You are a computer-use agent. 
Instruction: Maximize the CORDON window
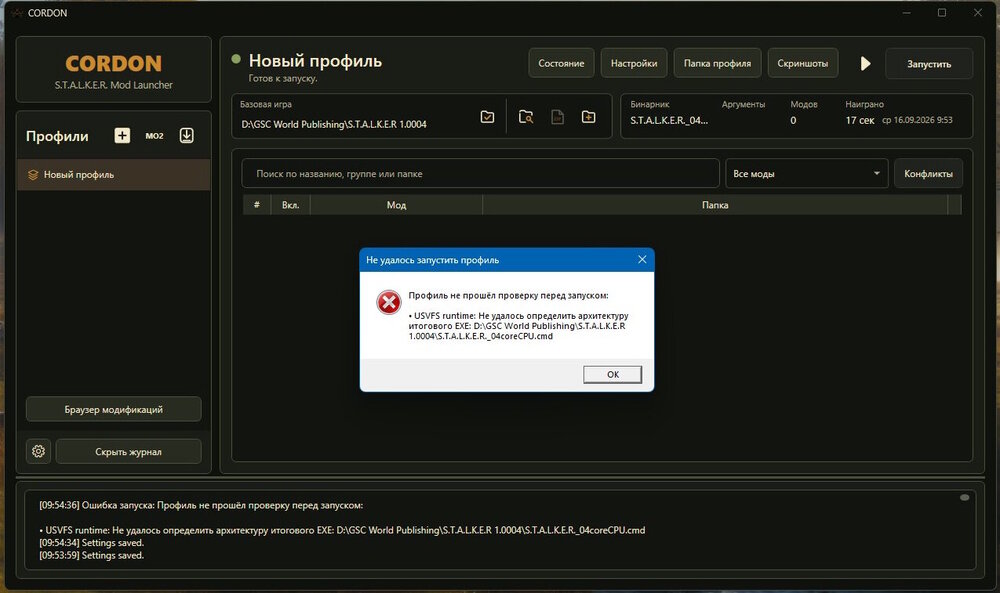941,13
